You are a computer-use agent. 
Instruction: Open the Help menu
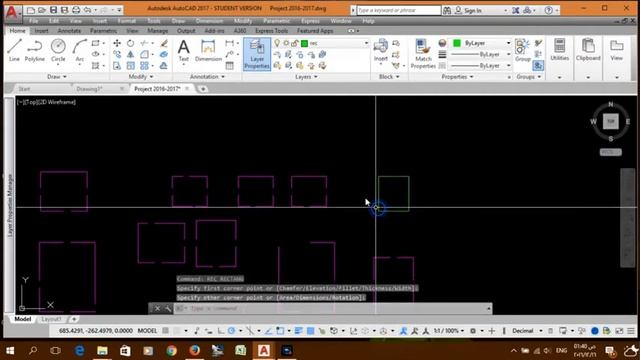tap(368, 21)
